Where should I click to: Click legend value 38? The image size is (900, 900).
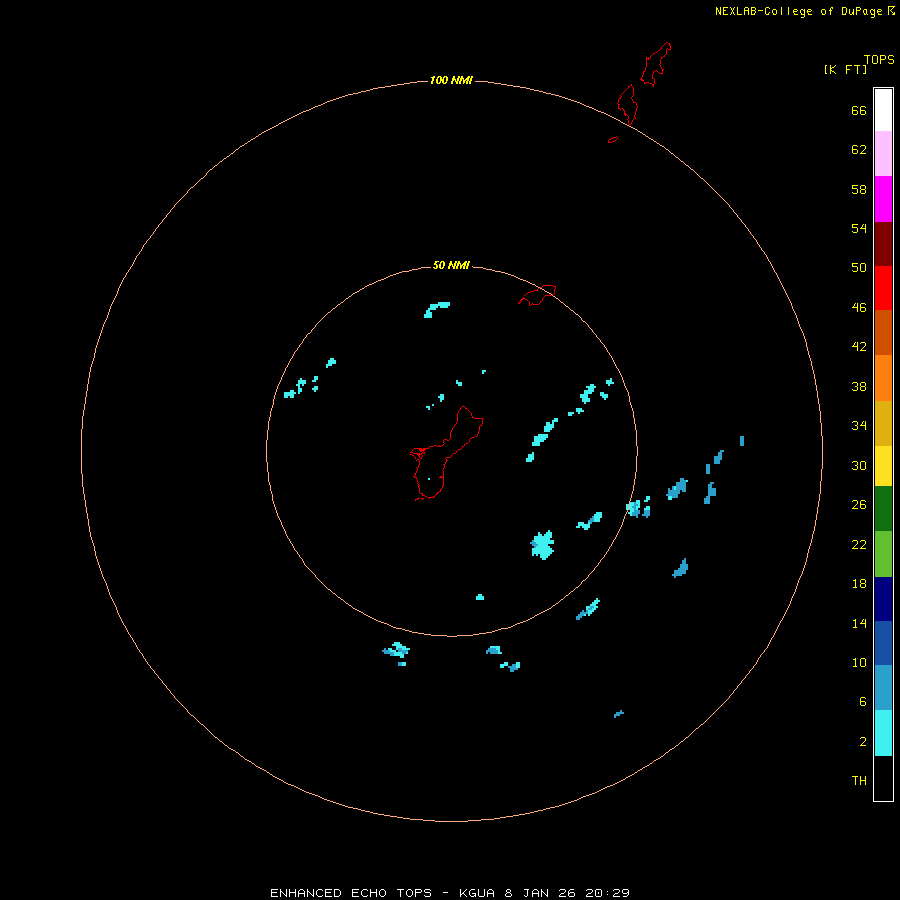(859, 386)
